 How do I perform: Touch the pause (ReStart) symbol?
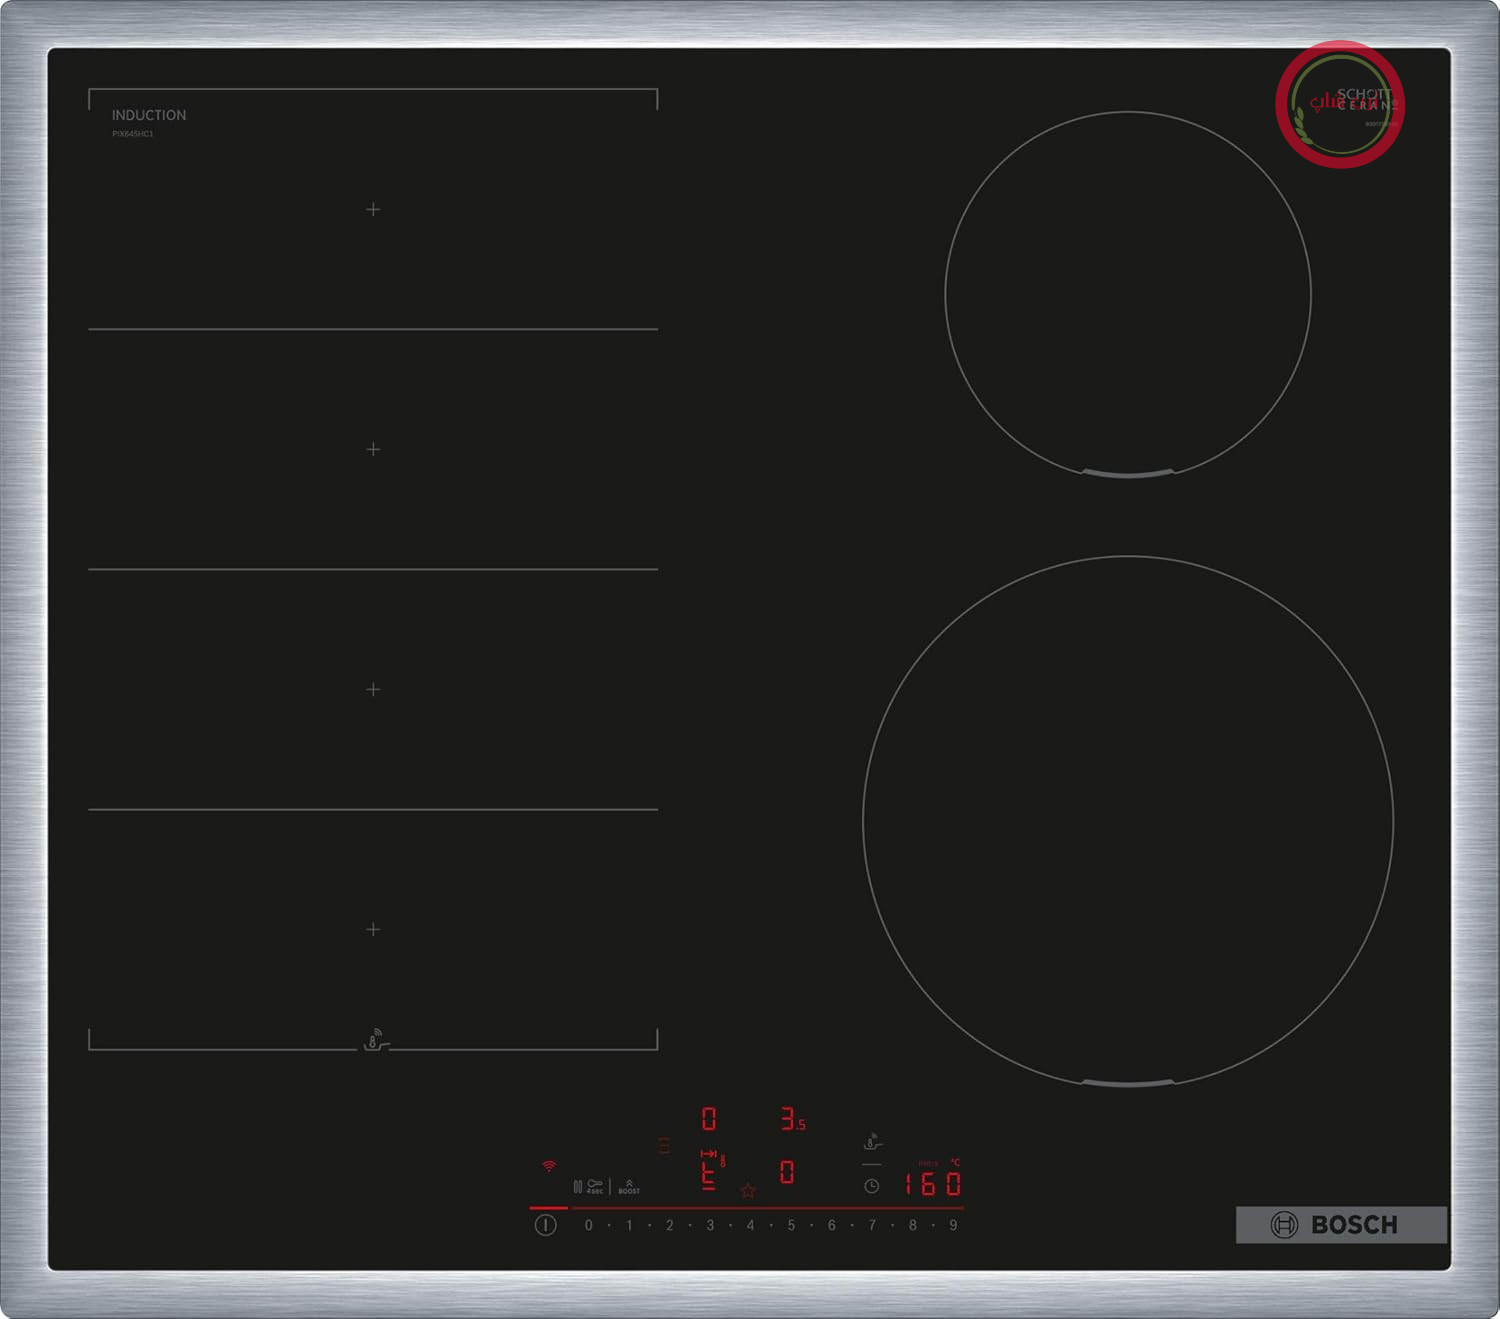click(x=577, y=1187)
